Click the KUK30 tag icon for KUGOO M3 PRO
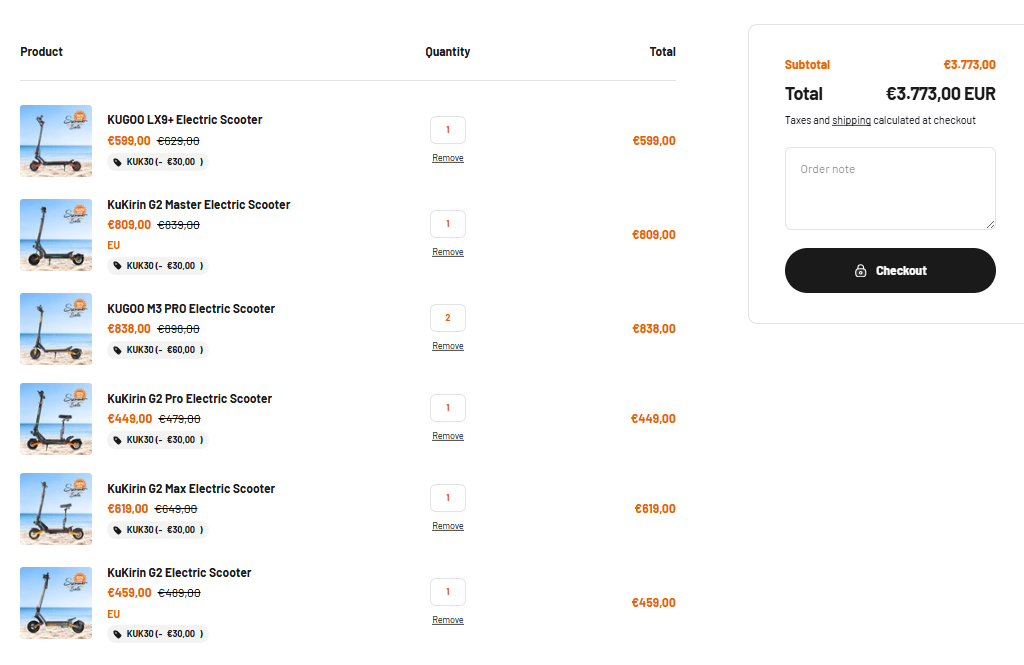The width and height of the screenshot is (1024, 665). point(118,350)
